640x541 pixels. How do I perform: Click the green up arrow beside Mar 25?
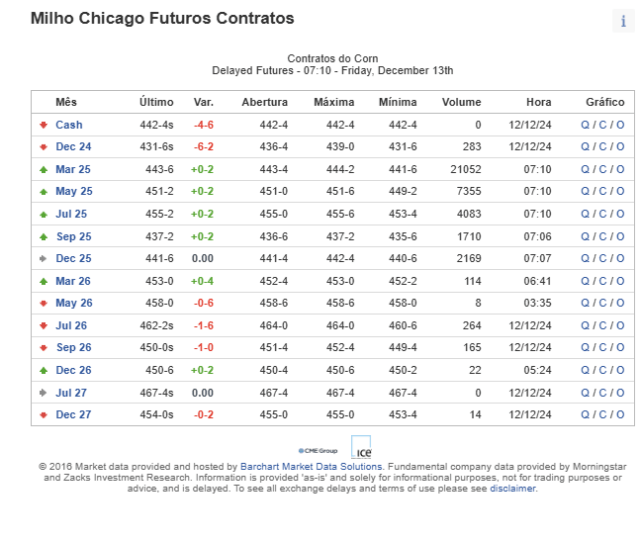click(x=43, y=169)
